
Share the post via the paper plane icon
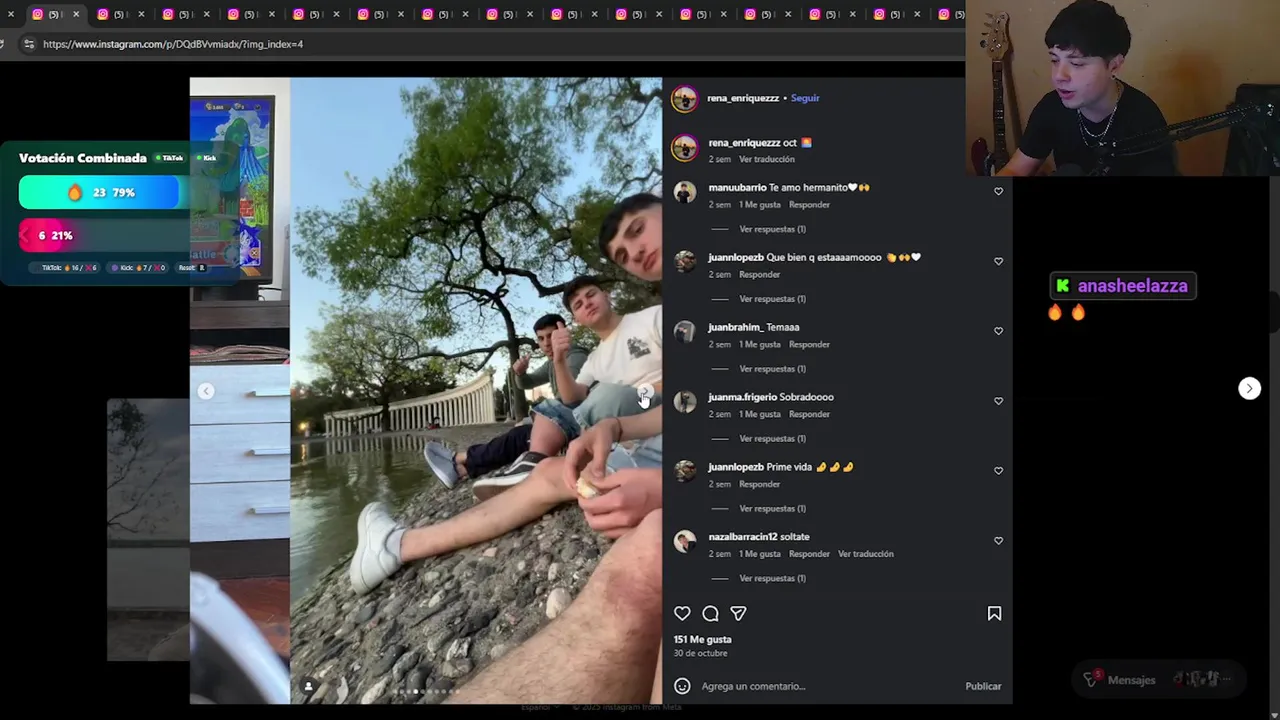738,613
